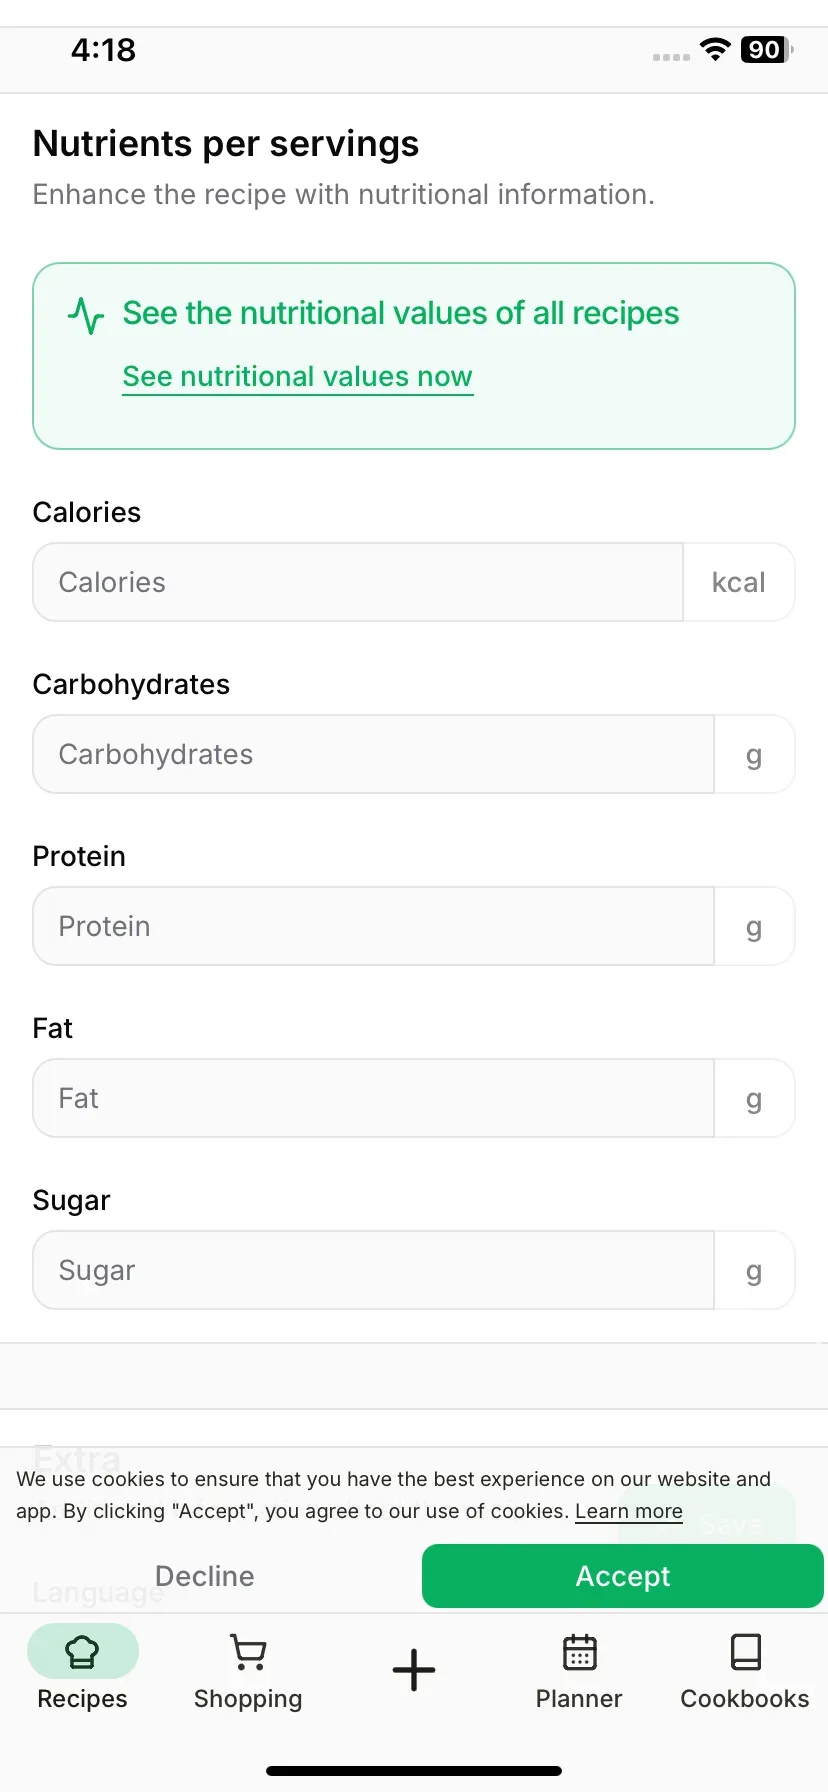Switch to the Shopping tab label
828x1792 pixels.
(248, 1699)
